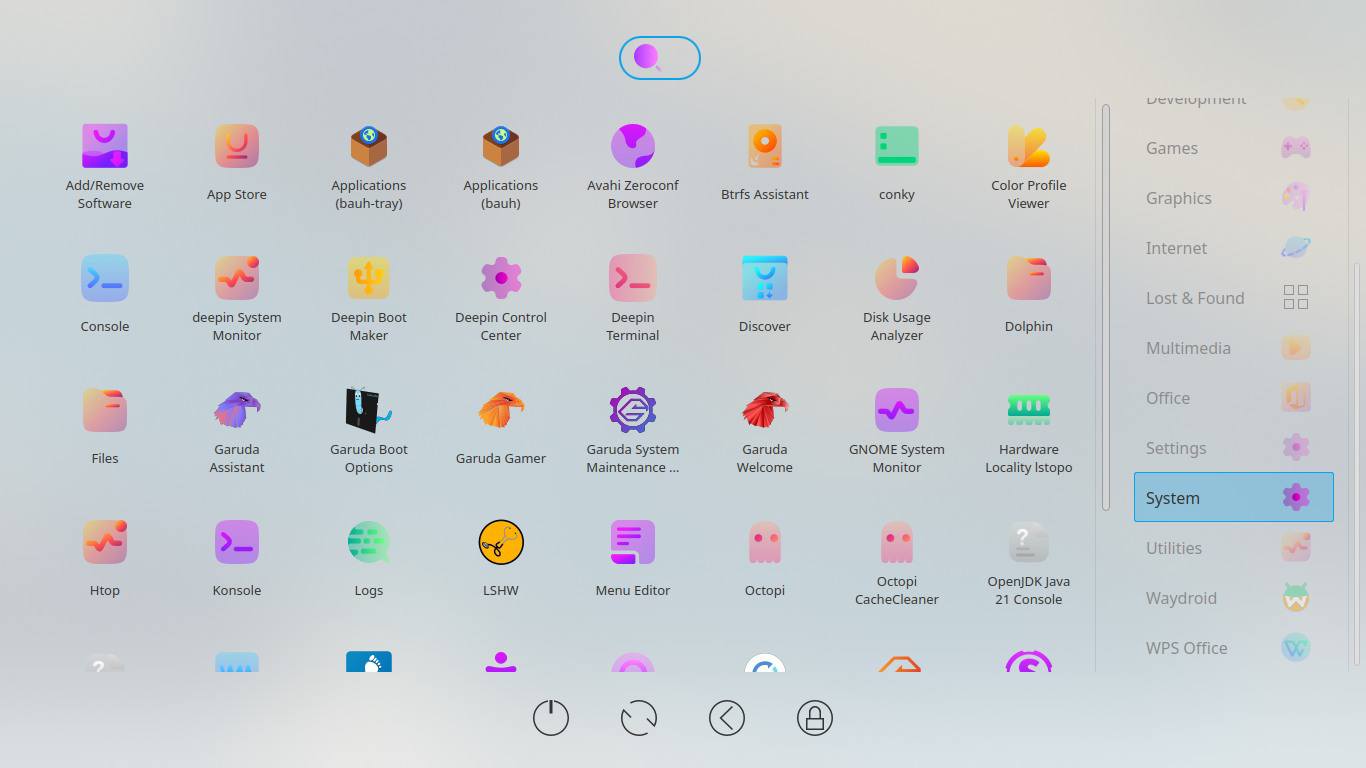Open Garuda Gamer
The width and height of the screenshot is (1366, 768).
[x=501, y=429]
